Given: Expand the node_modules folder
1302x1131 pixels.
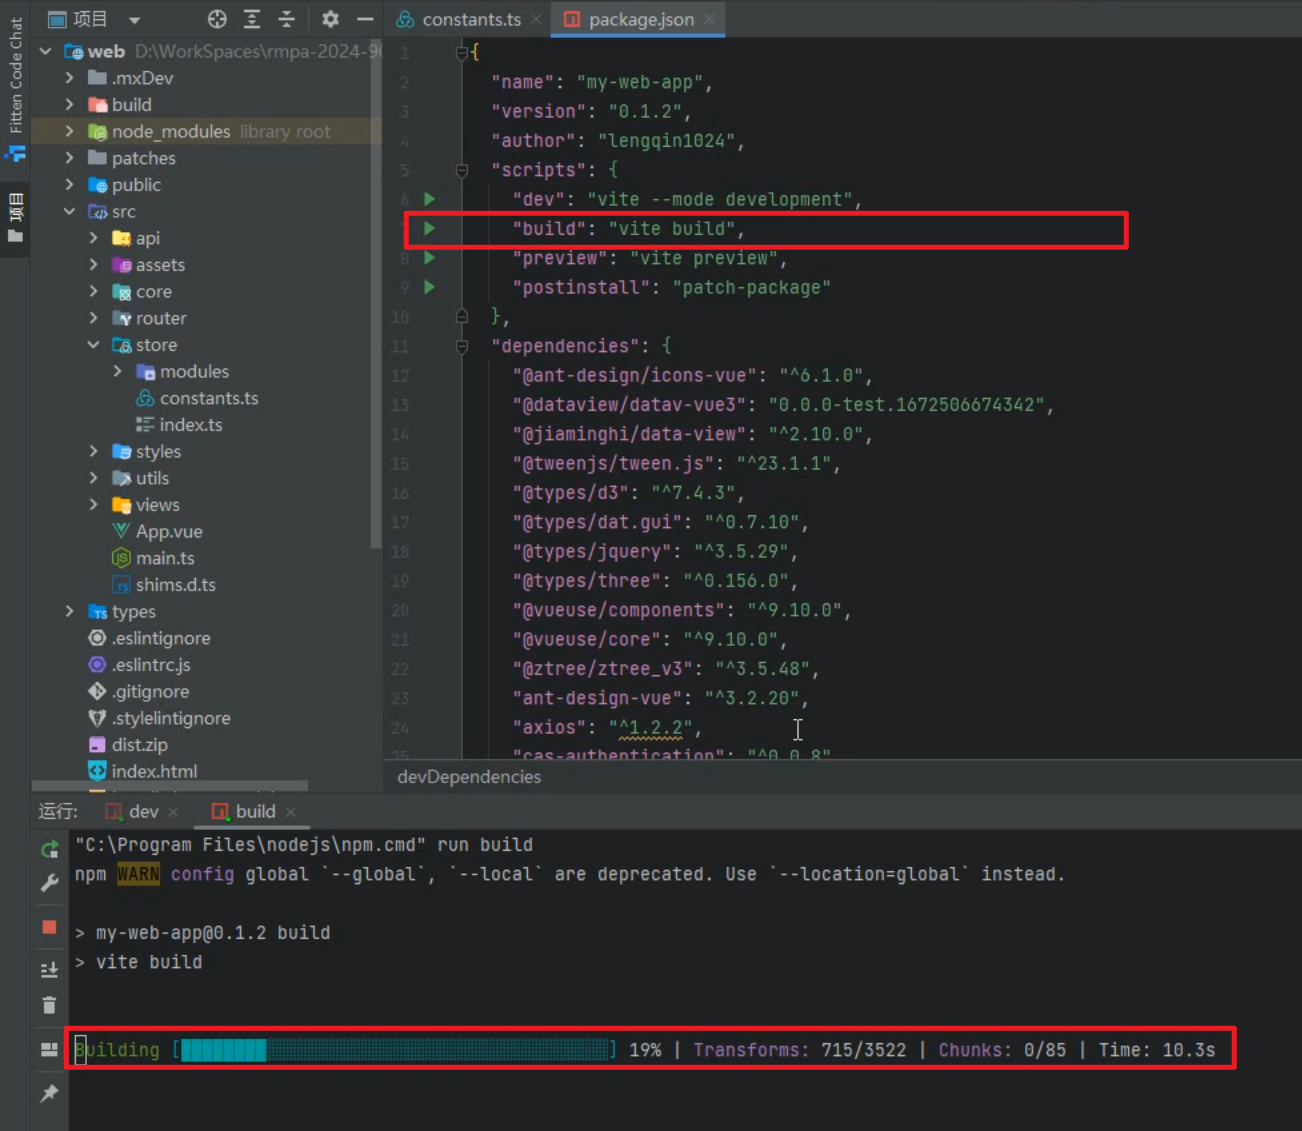Looking at the screenshot, I should 69,131.
